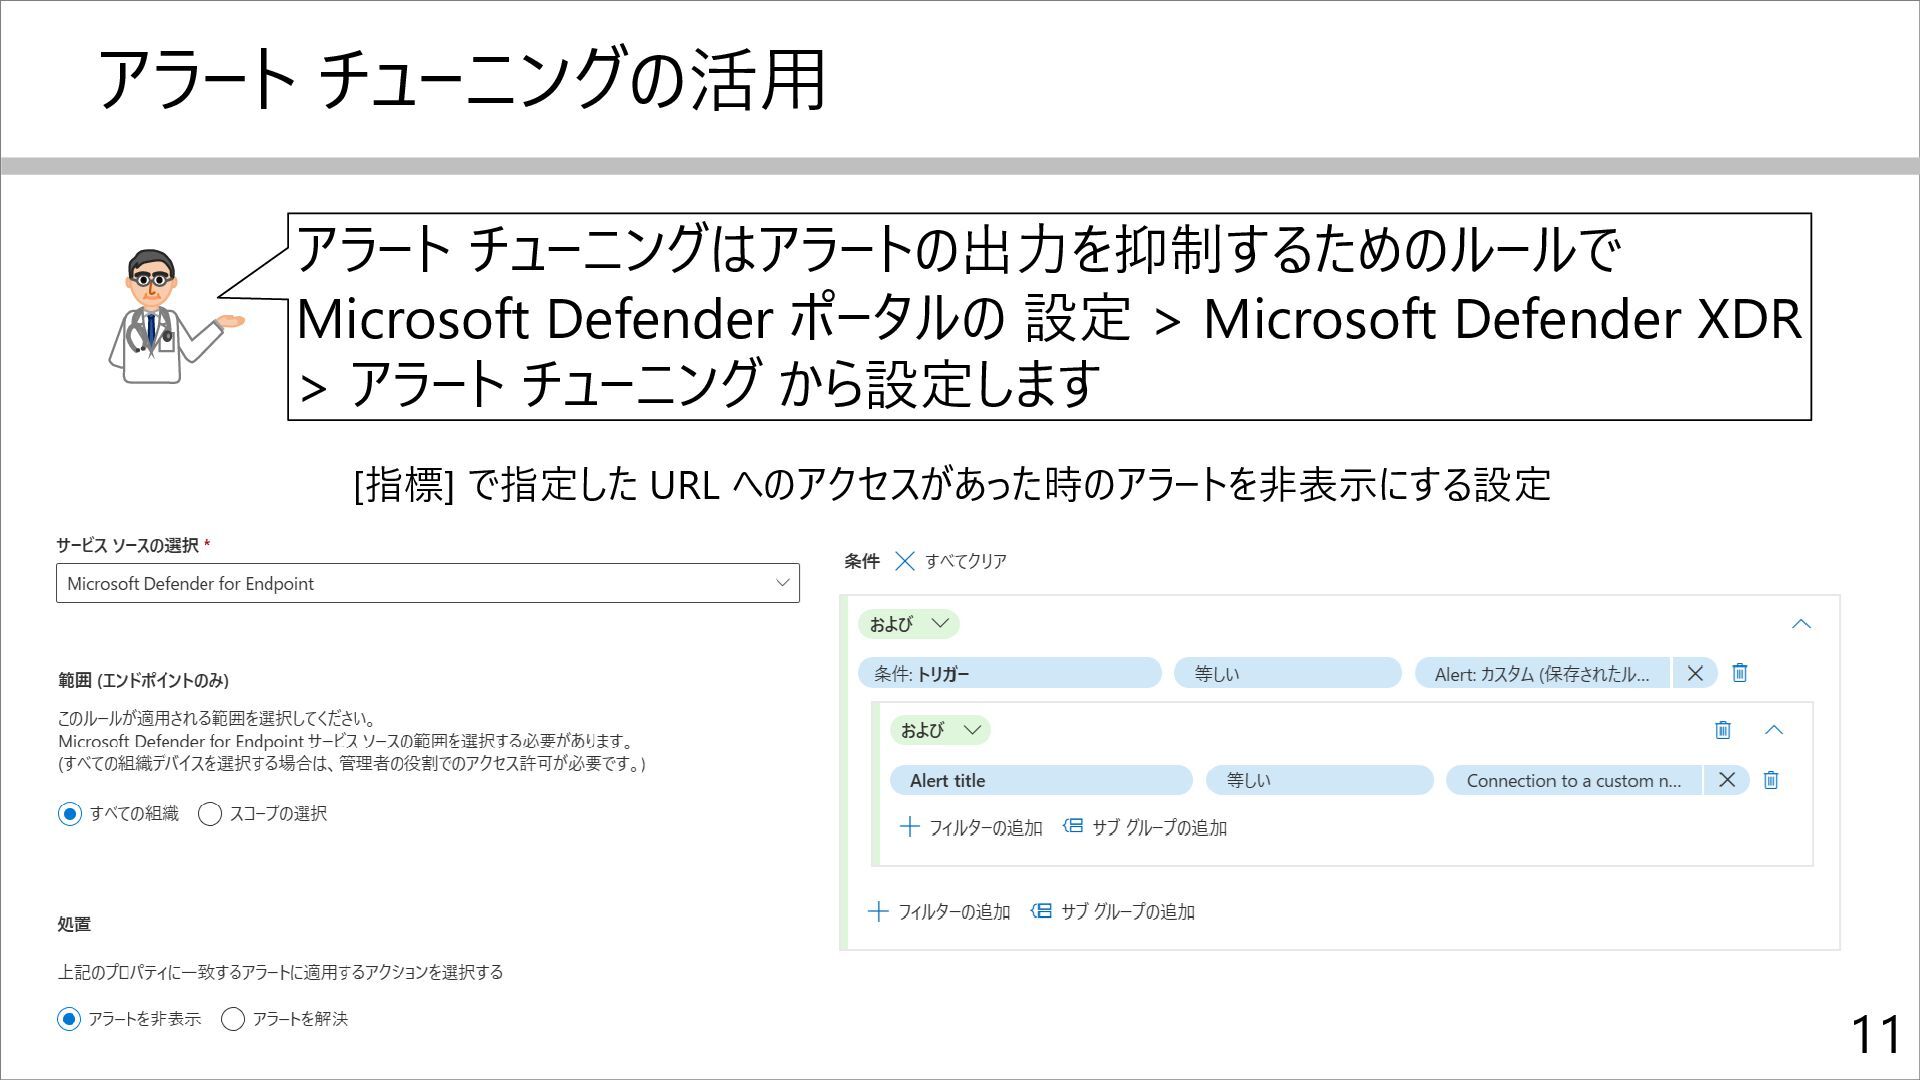Remove the Alert: カスタム value with X
Image resolution: width=1920 pixels, height=1080 pixels.
coord(1695,674)
